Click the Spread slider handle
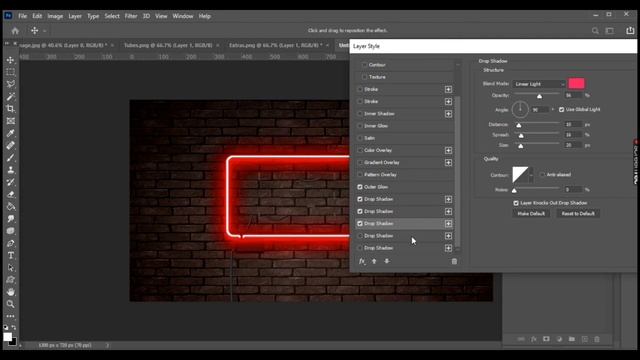Screen dimensions: 640x360 click(521, 136)
